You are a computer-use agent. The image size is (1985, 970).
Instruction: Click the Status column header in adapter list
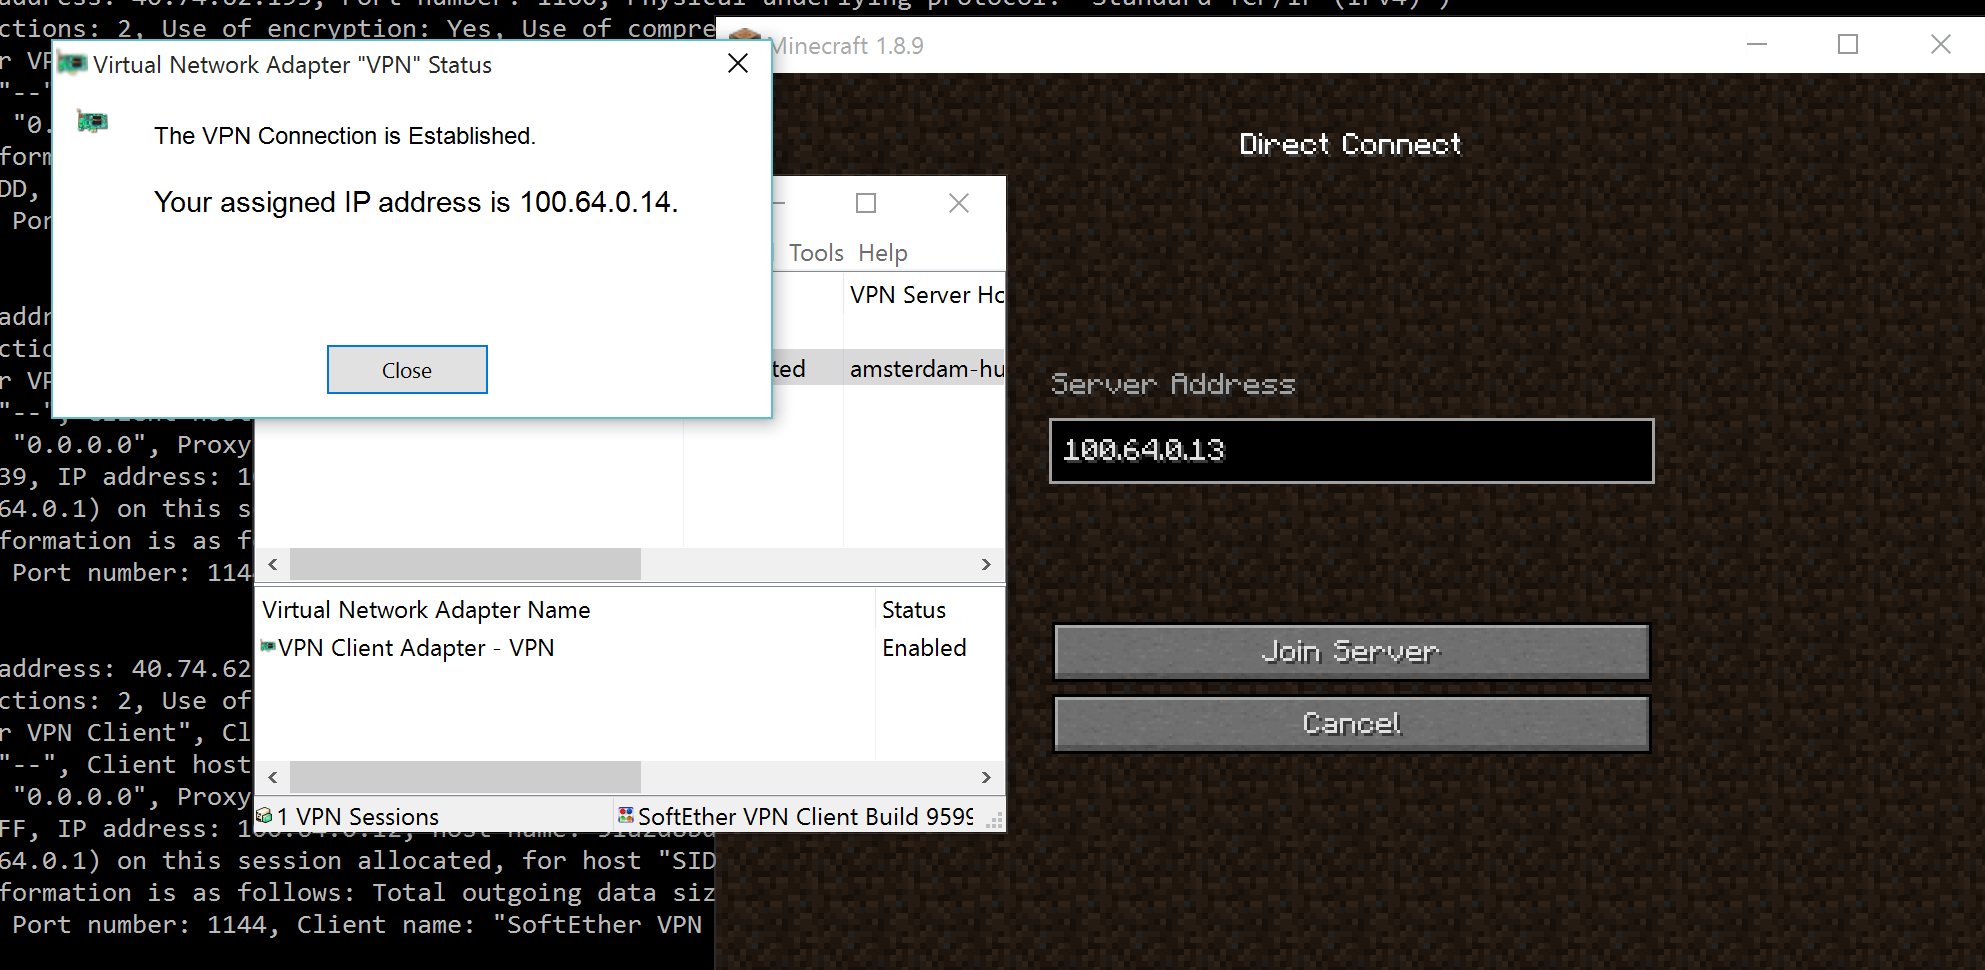point(940,610)
